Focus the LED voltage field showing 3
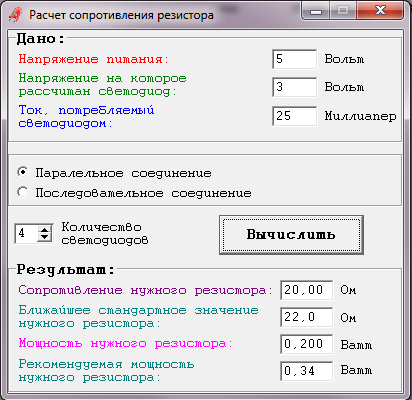412x400 pixels. tap(295, 87)
